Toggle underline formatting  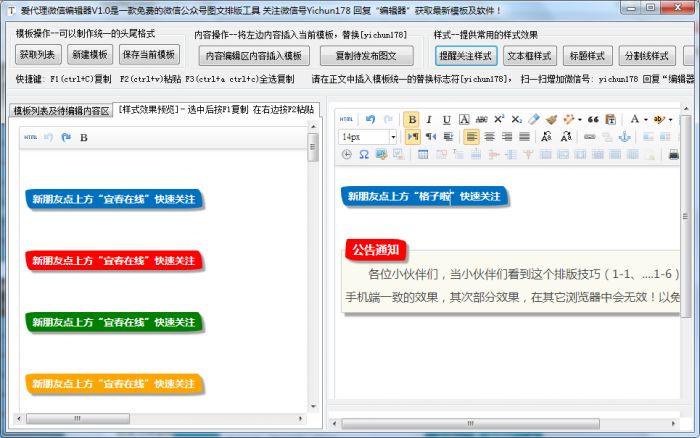coord(446,119)
